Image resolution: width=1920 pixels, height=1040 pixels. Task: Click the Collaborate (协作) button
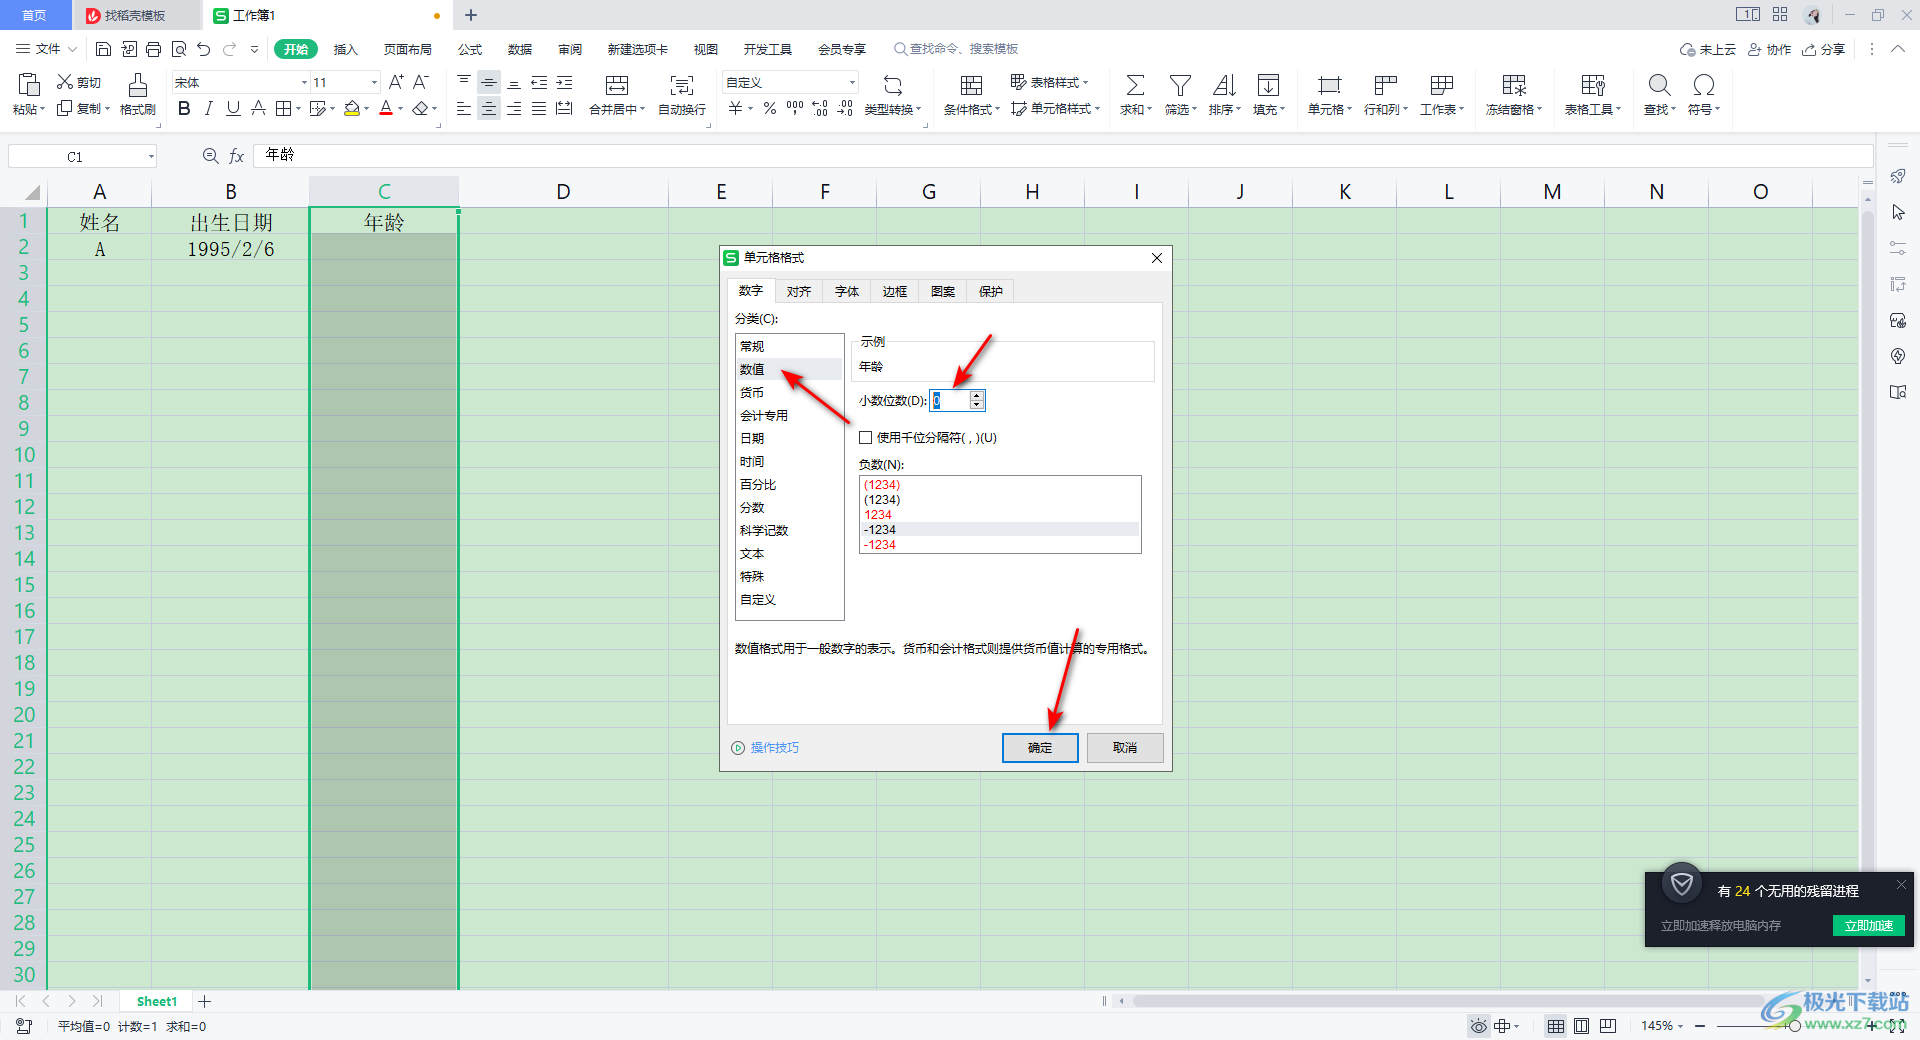pos(1770,49)
